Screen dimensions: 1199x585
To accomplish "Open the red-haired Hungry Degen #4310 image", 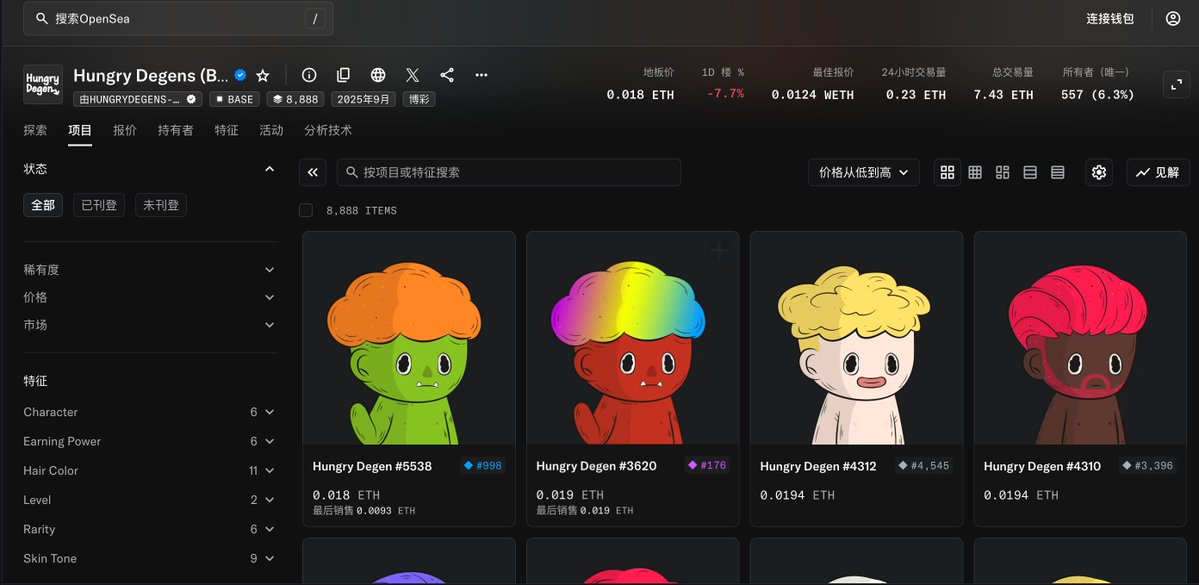I will pos(1080,338).
